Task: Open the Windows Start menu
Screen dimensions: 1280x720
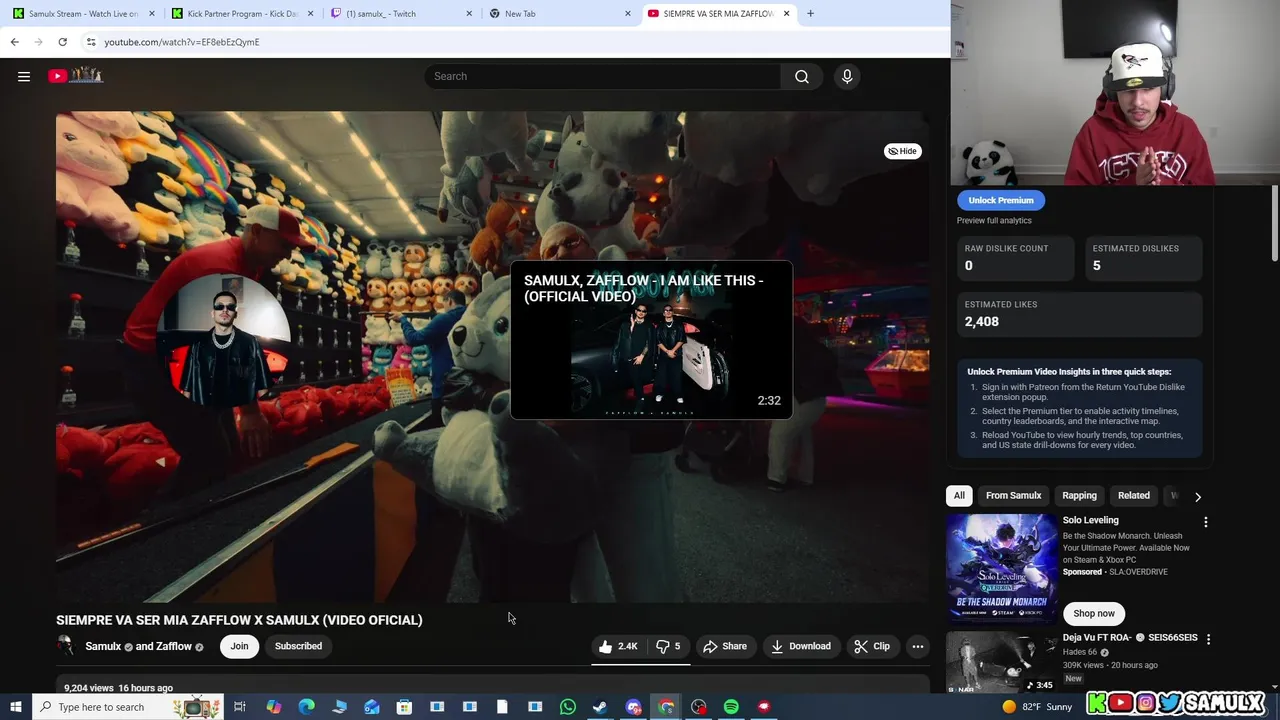Action: [15, 707]
